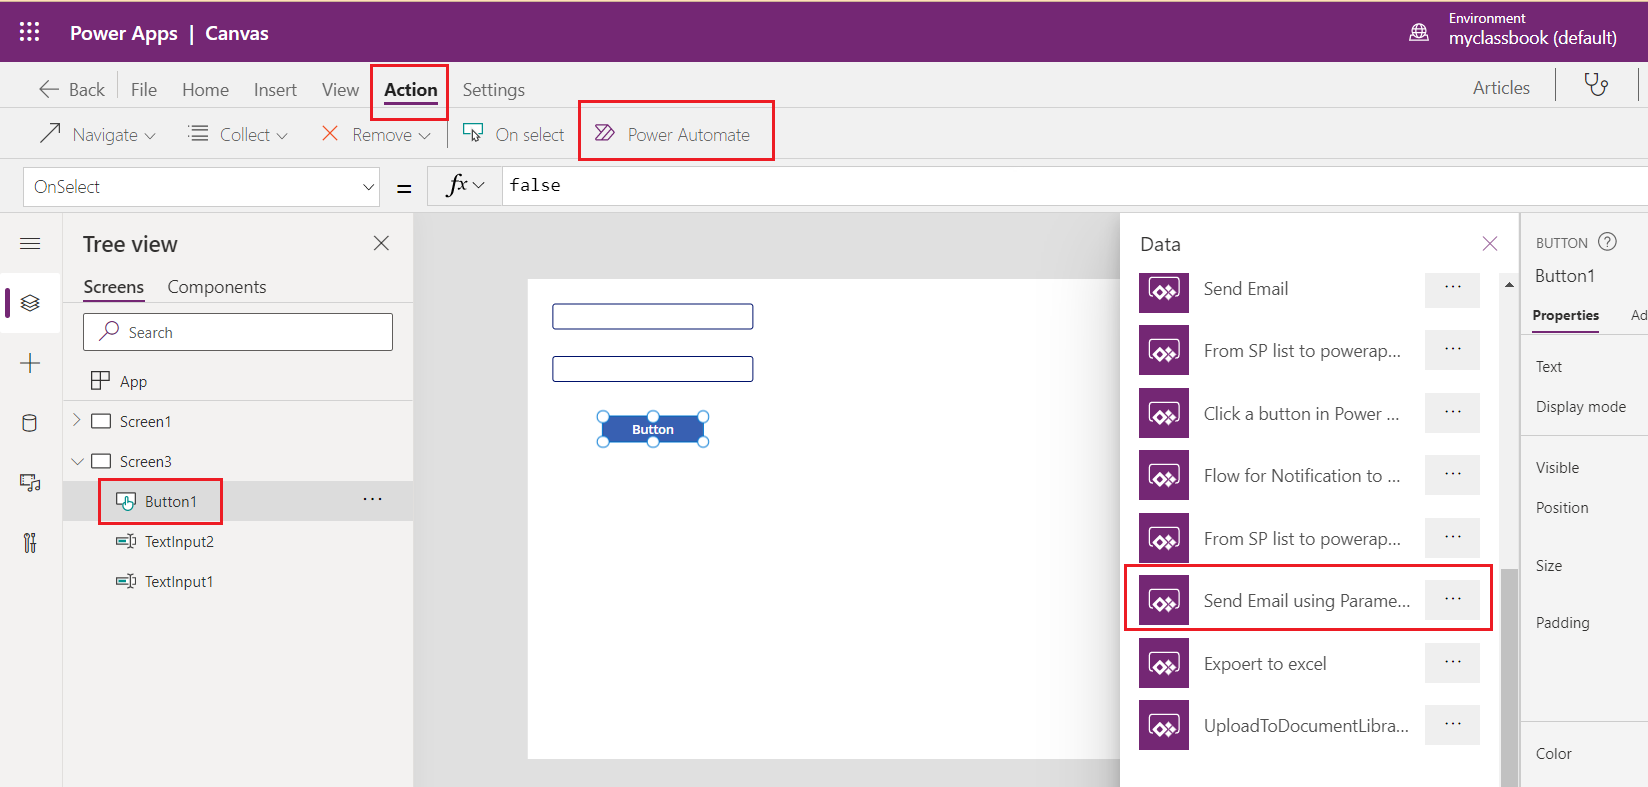Open more options for Send Email flow
Image resolution: width=1648 pixels, height=787 pixels.
point(1453,288)
